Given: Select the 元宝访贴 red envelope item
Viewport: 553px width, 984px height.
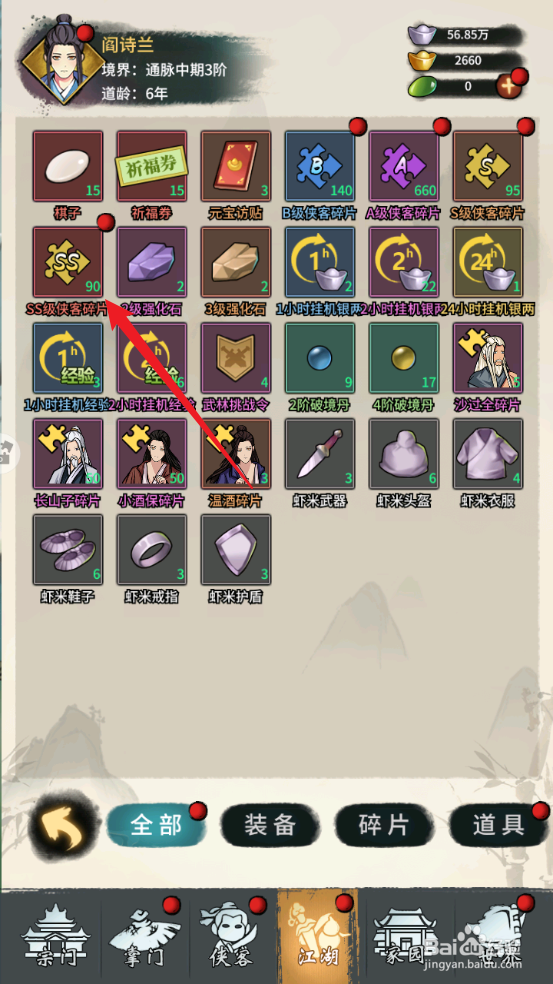Looking at the screenshot, I should [236, 166].
